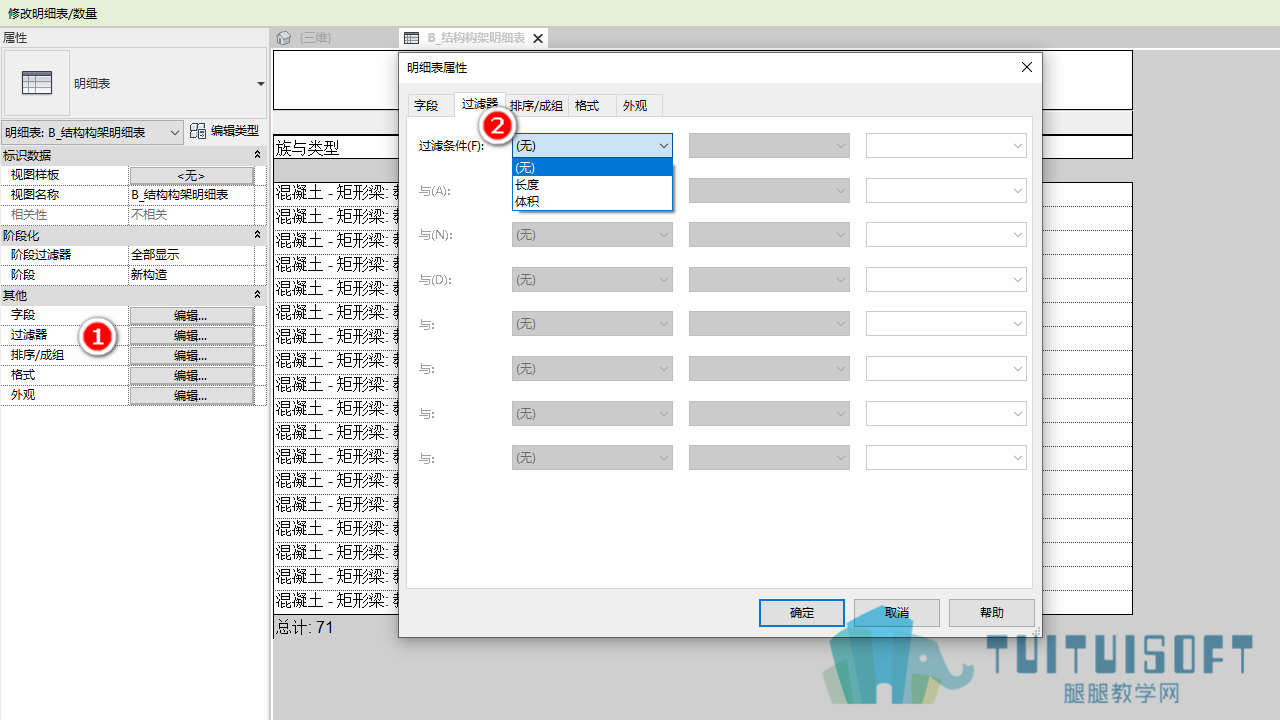Click the 过滤条件(F) field combo box
The height and width of the screenshot is (720, 1280).
[592, 146]
